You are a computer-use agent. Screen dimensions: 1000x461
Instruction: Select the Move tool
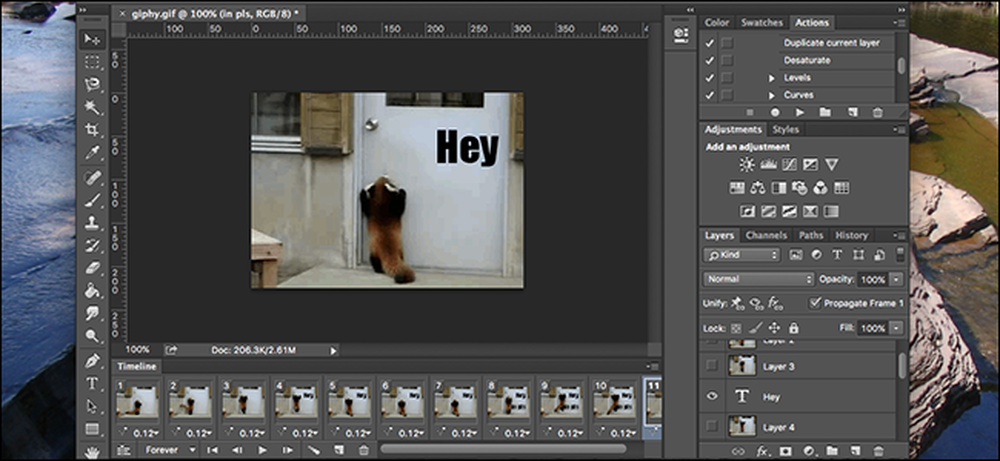[92, 40]
